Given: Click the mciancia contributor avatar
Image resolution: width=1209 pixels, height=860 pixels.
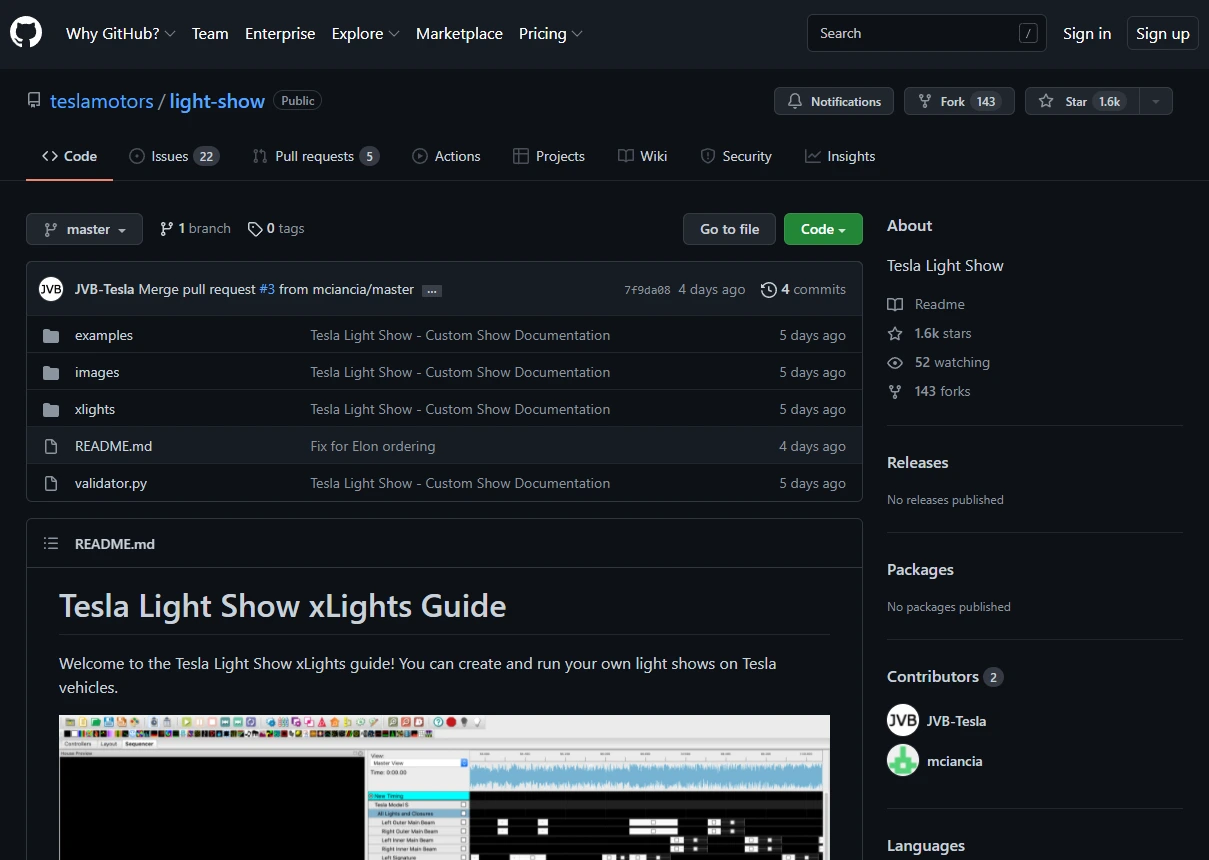Looking at the screenshot, I should coord(903,760).
